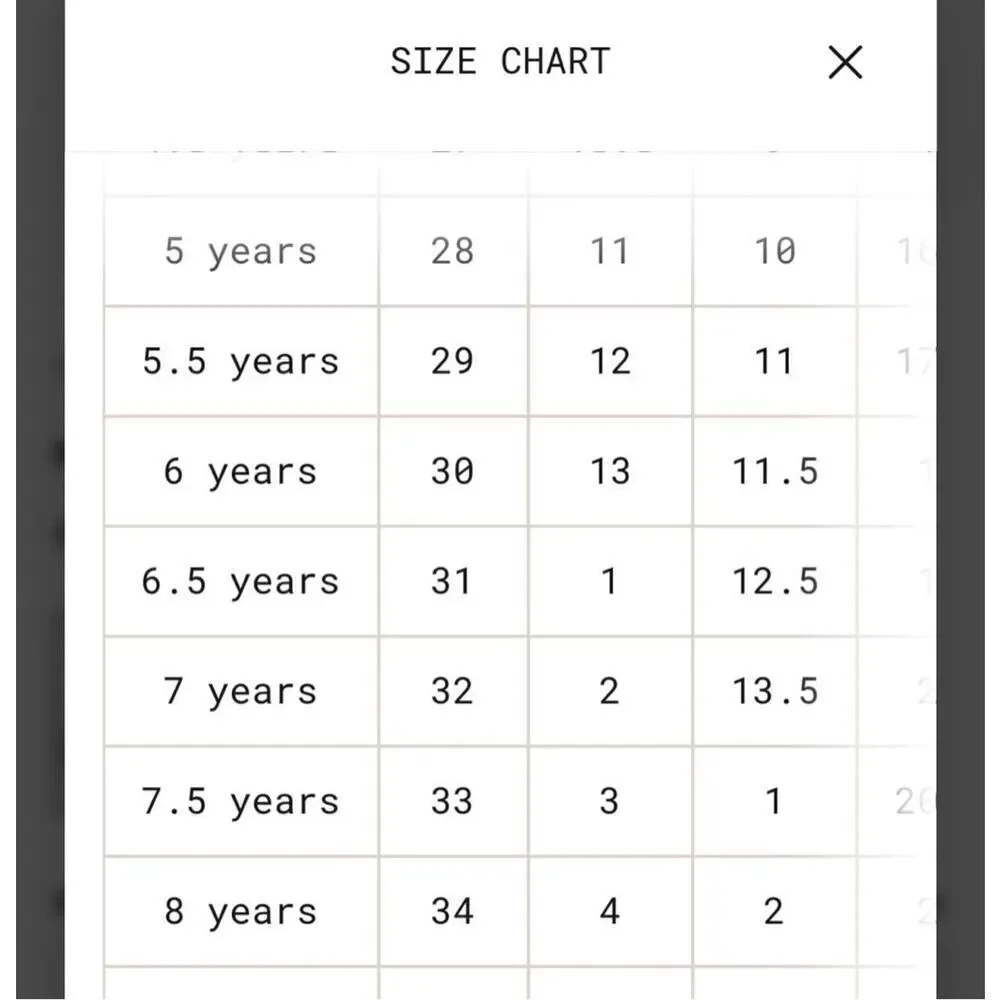The width and height of the screenshot is (1000, 1000).
Task: Select the size 31 cell
Action: tap(452, 582)
